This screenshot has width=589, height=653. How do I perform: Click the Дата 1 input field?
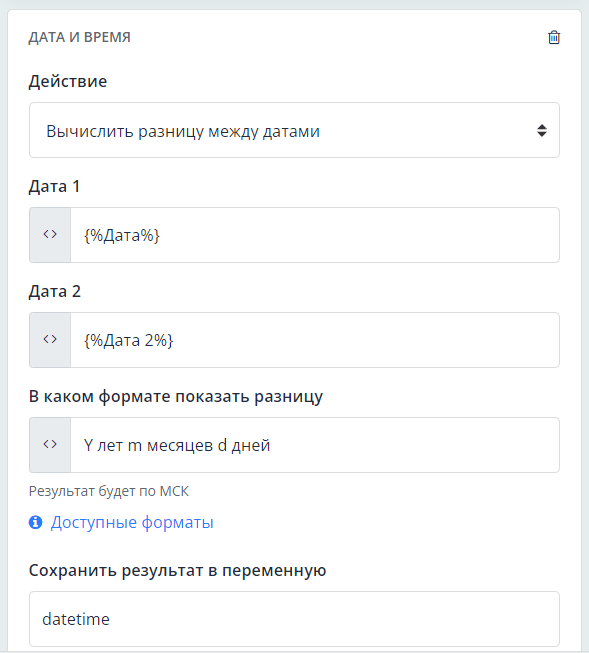(x=314, y=235)
